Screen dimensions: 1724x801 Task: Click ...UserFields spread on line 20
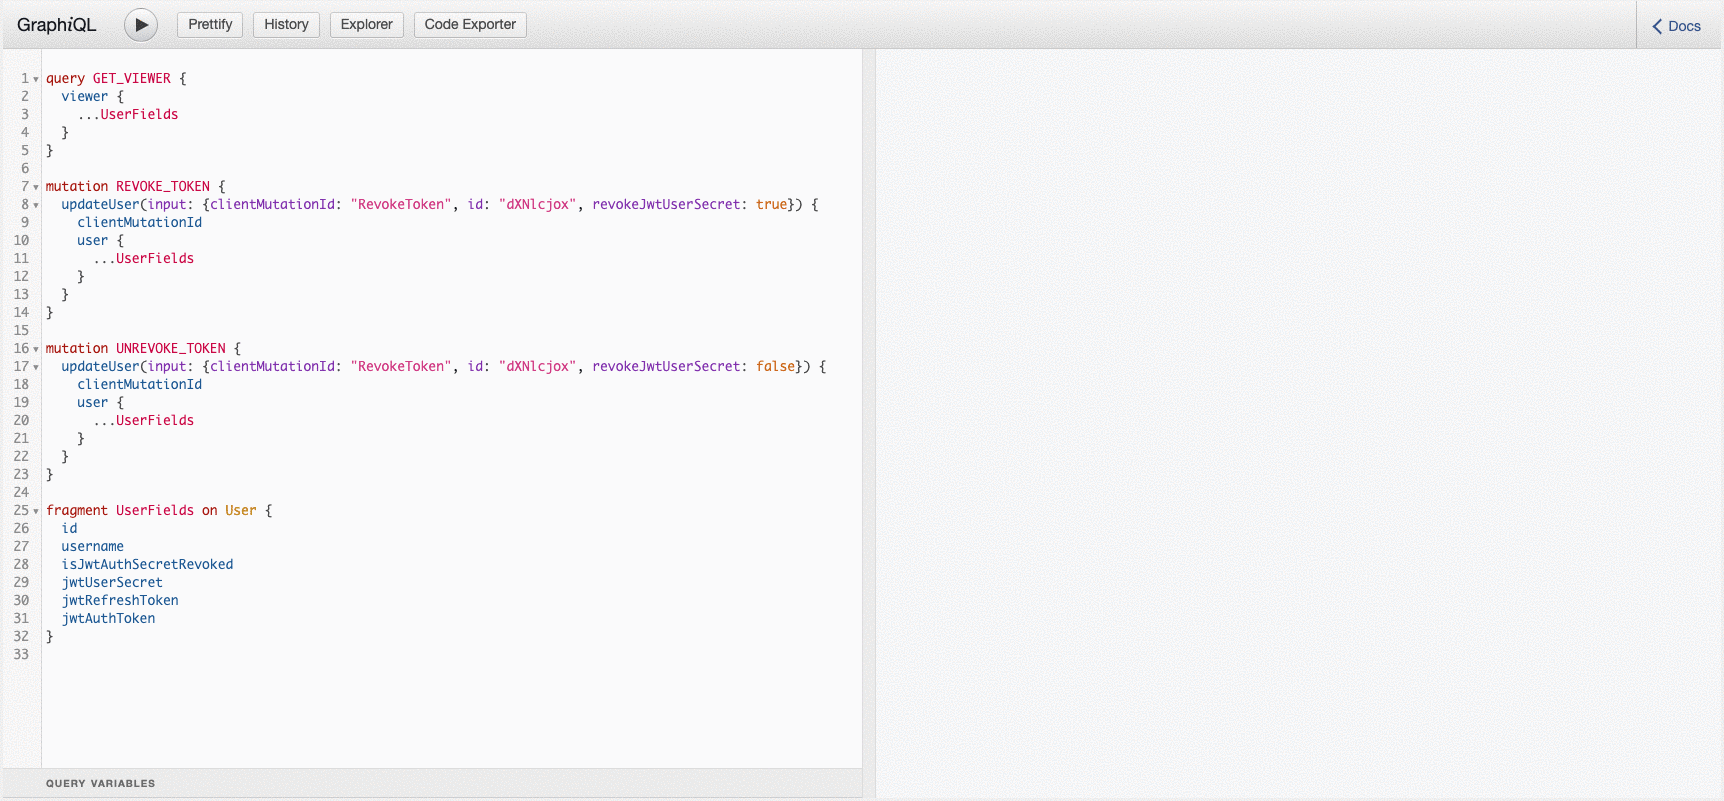tap(144, 420)
